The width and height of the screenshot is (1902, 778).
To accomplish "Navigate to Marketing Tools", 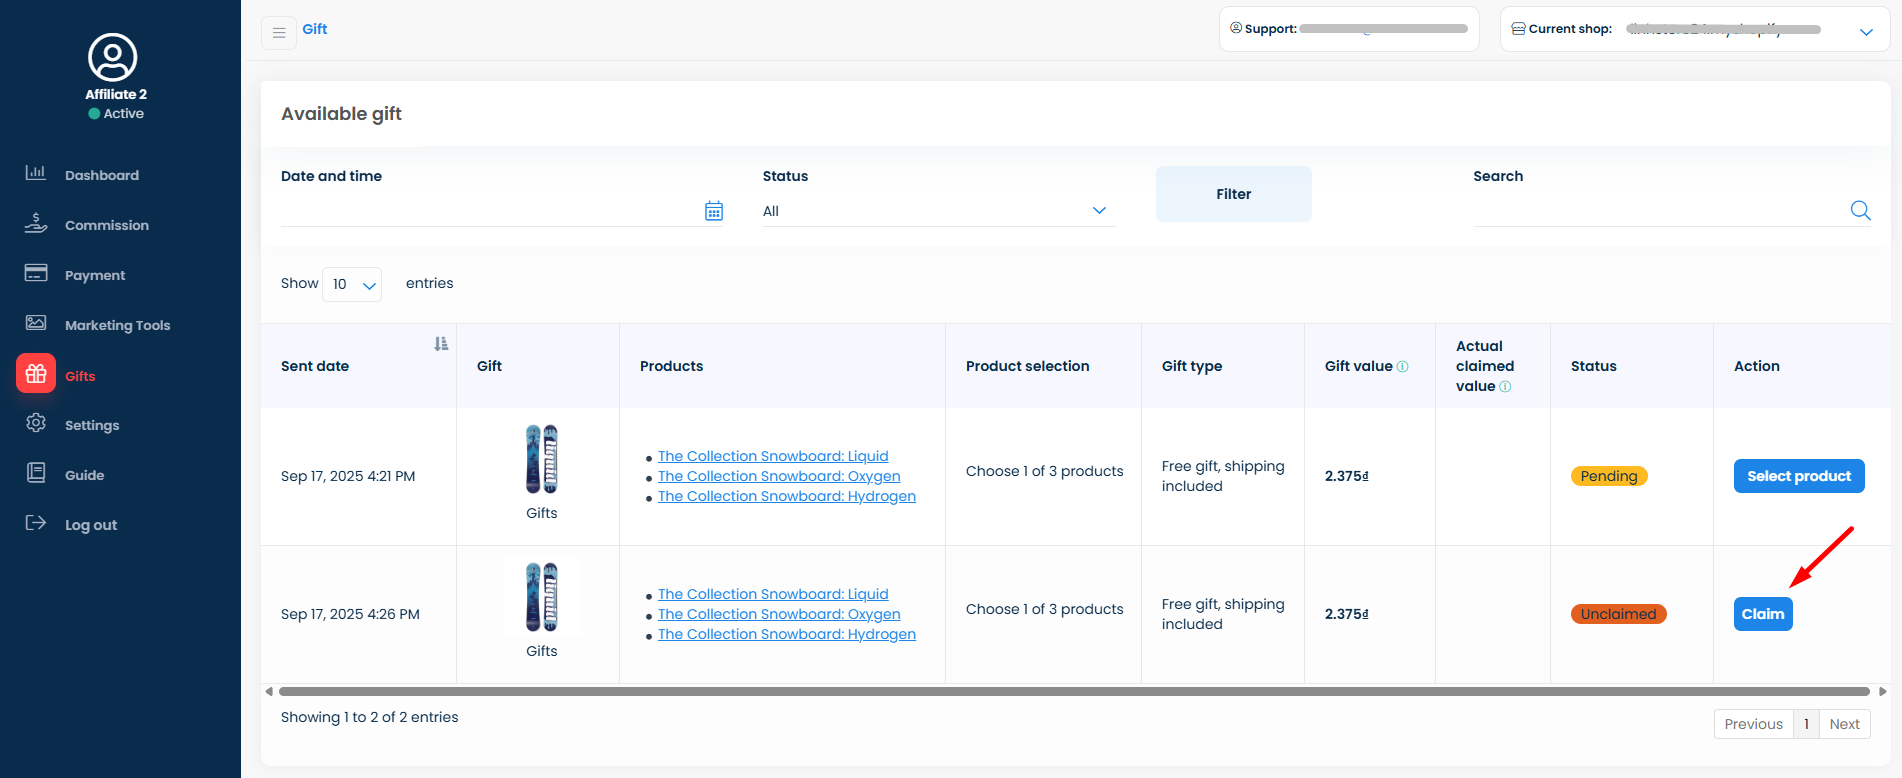I will pos(117,325).
